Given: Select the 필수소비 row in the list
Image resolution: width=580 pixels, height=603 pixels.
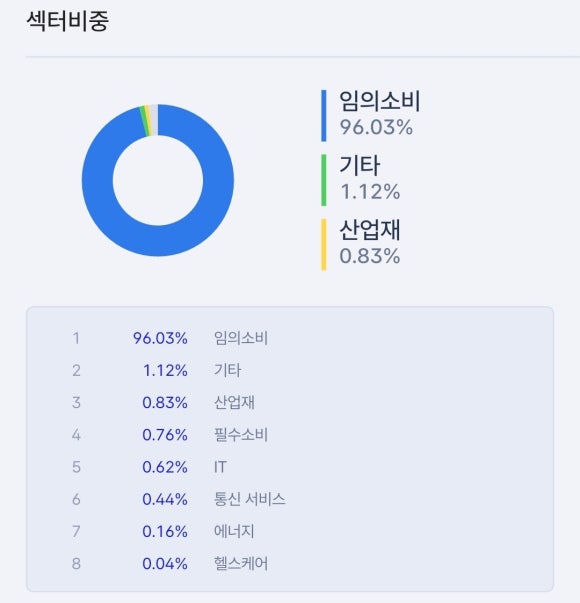Looking at the screenshot, I should tap(290, 435).
